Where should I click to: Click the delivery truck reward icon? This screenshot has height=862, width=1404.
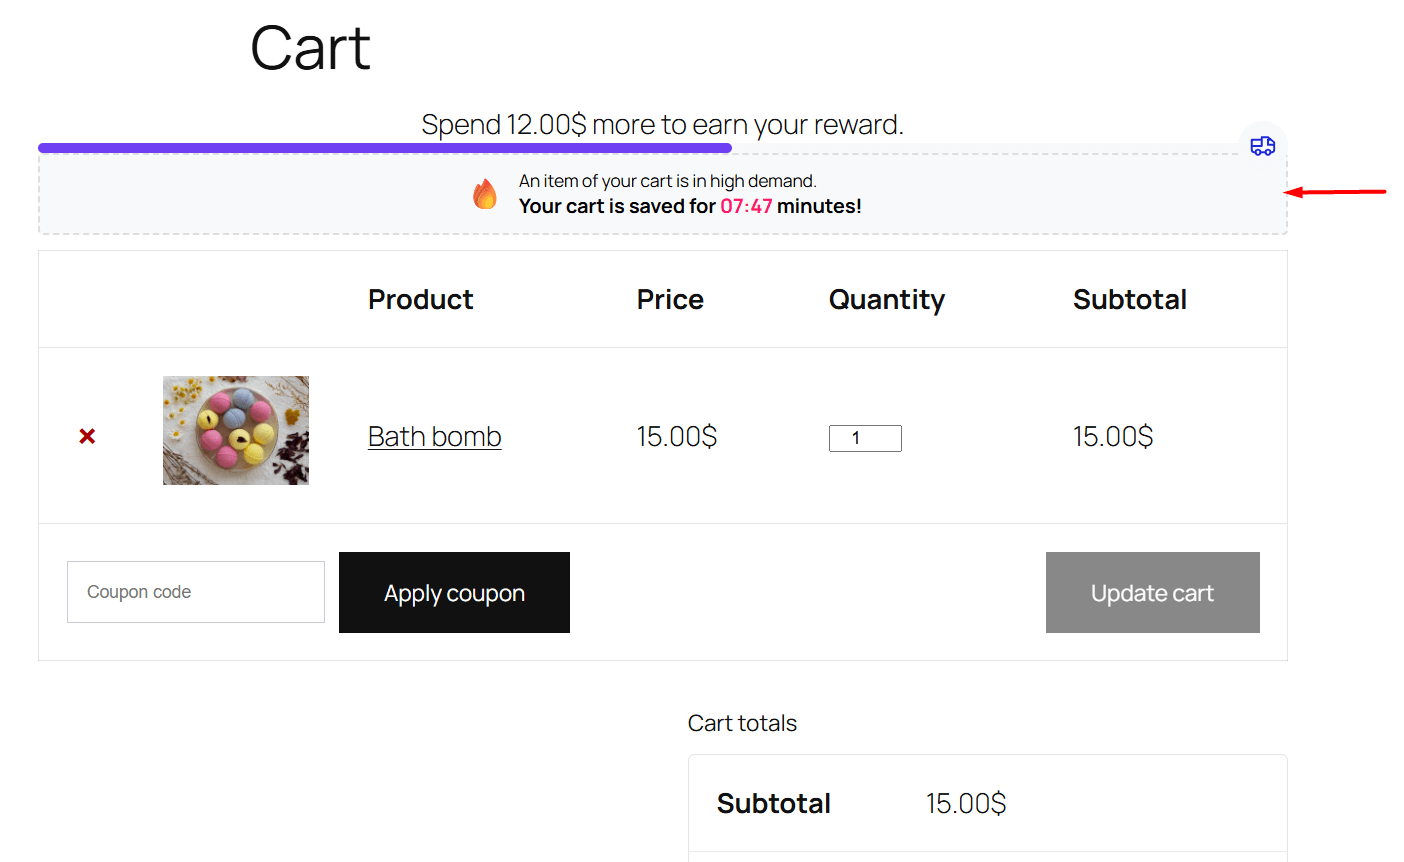coord(1262,146)
